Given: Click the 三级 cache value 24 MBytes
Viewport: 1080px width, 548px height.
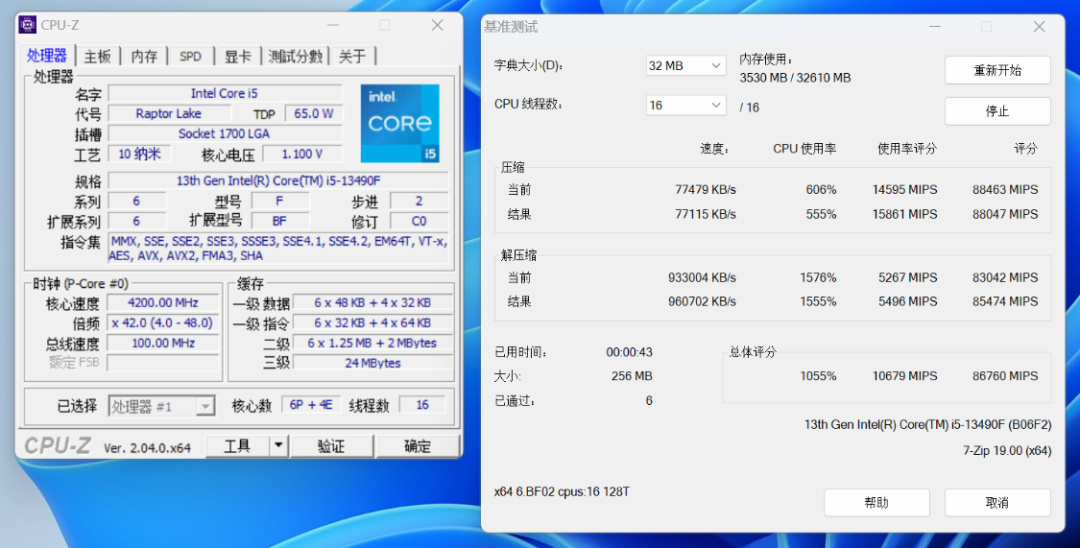Looking at the screenshot, I should click(x=373, y=363).
